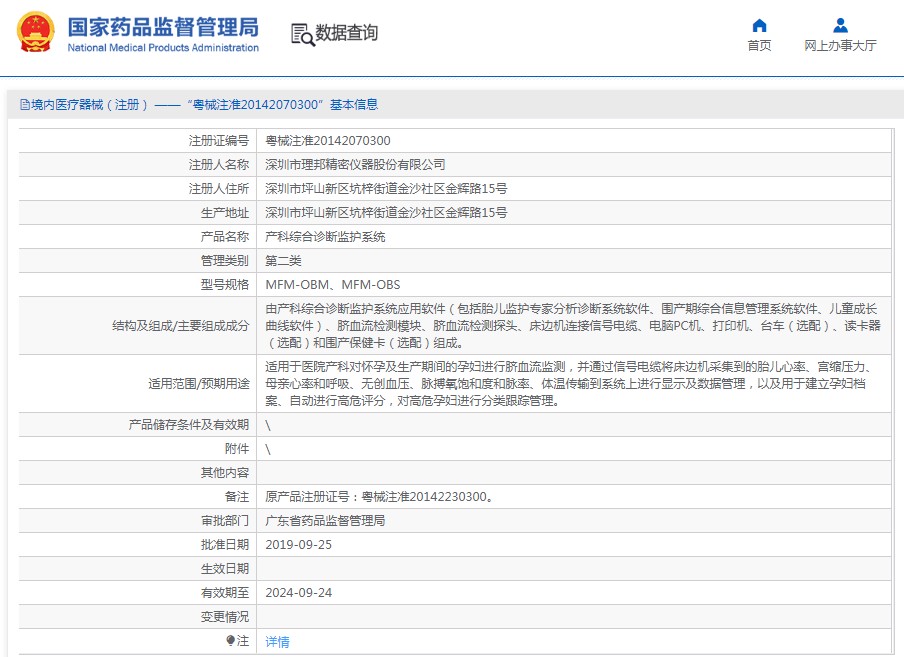Open the 详情 link
904x657 pixels.
277,641
